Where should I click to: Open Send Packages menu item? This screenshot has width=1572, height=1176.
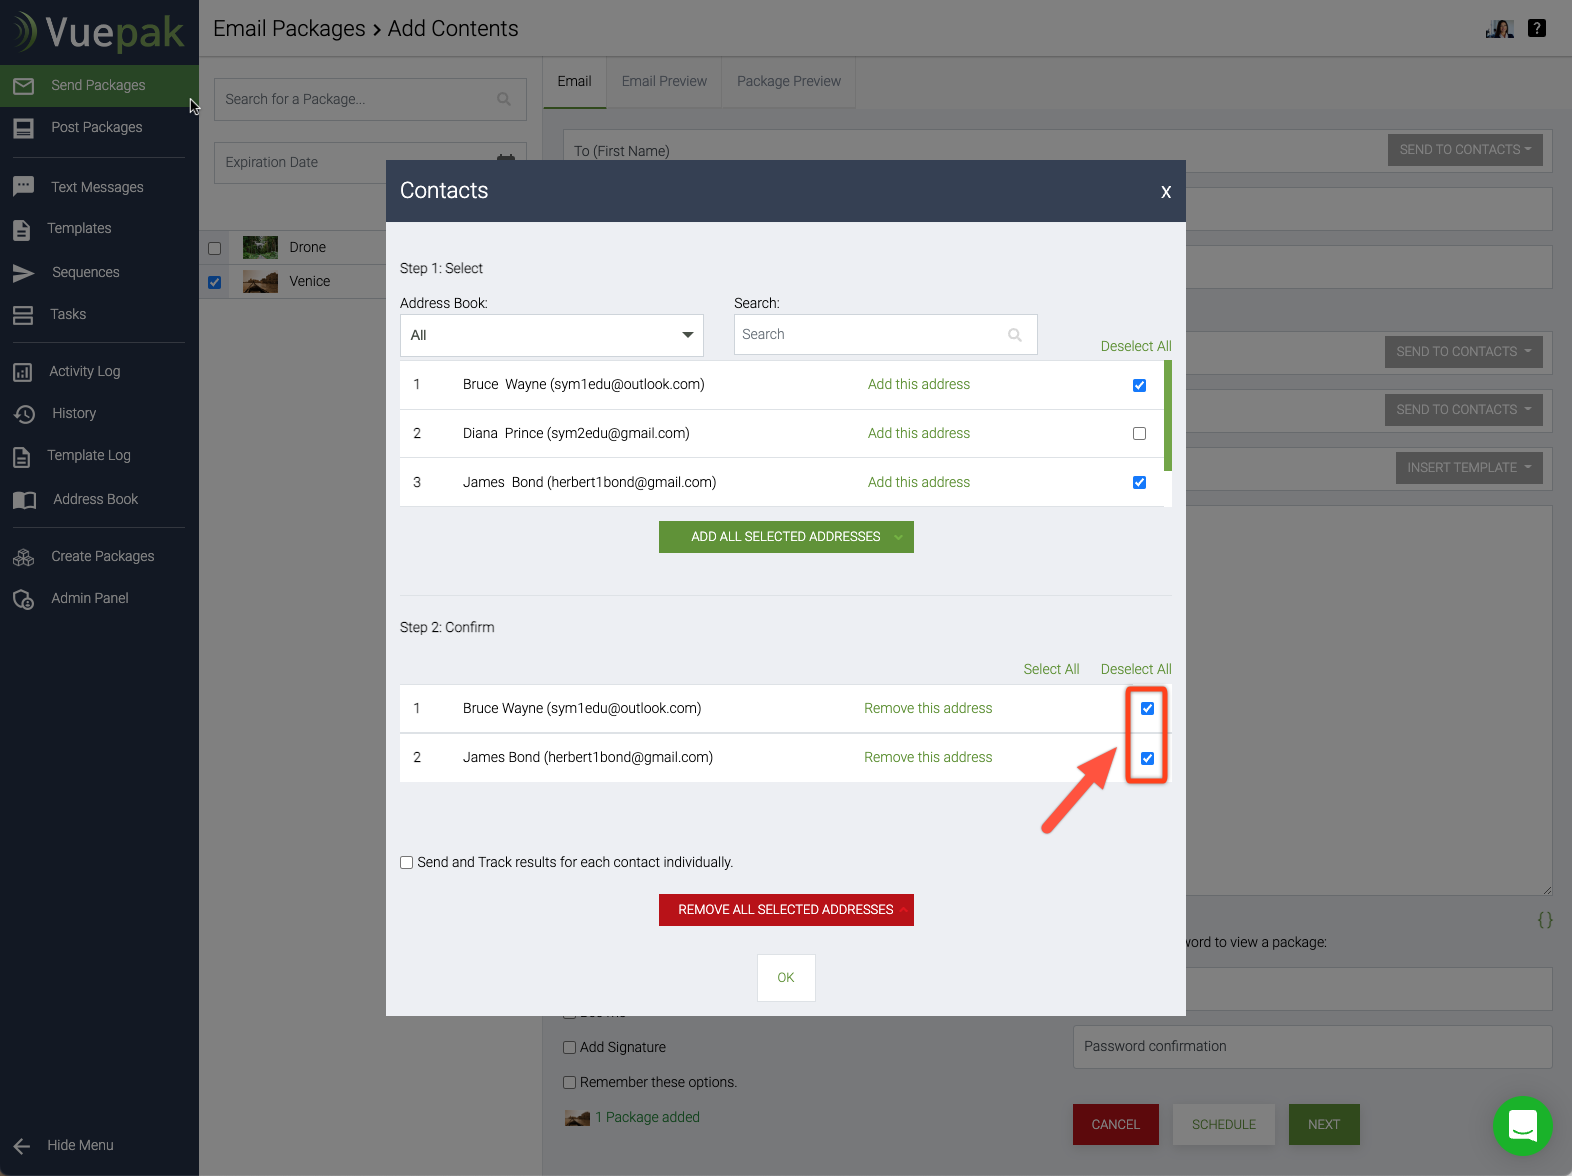99,86
